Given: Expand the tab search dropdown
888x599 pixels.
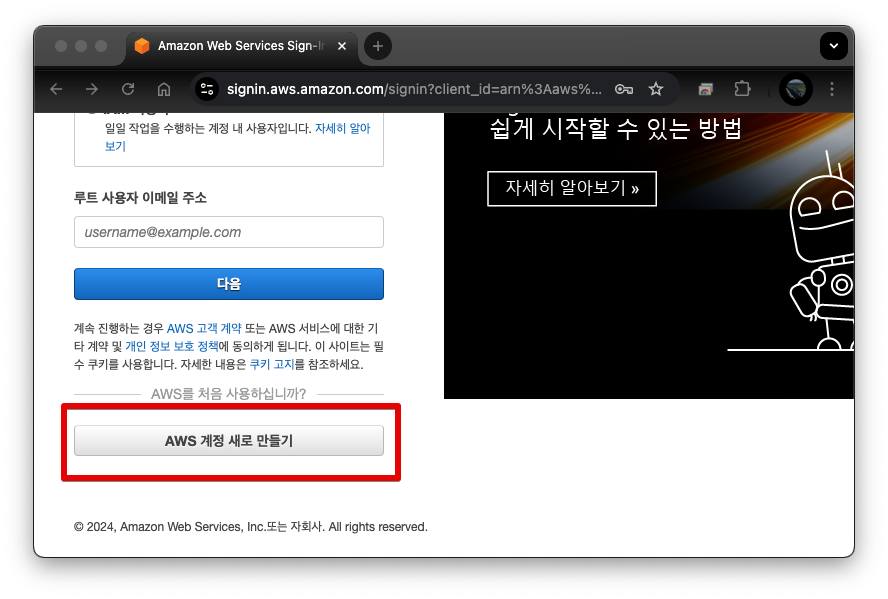Looking at the screenshot, I should click(x=834, y=46).
